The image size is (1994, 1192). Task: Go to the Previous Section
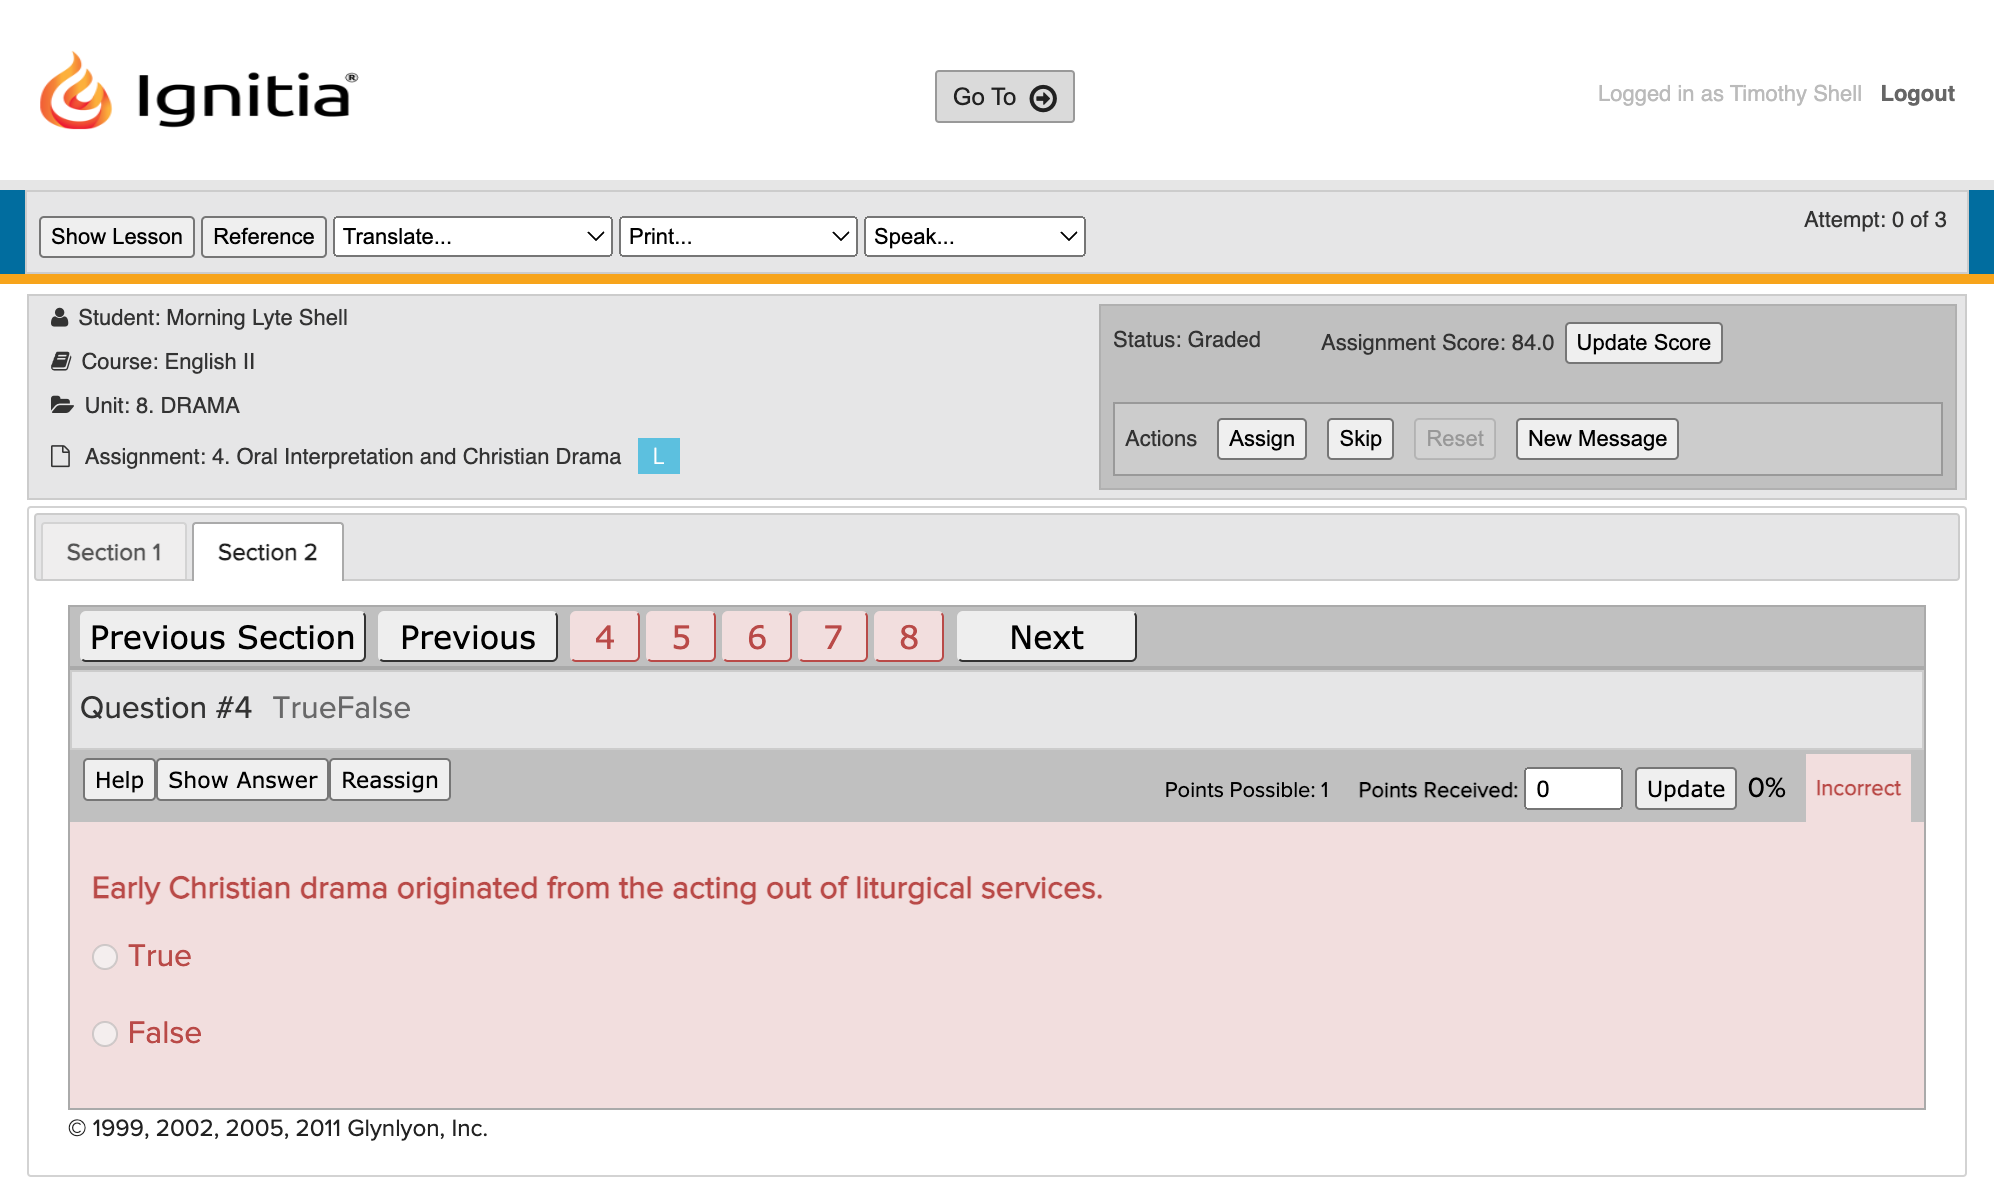click(x=223, y=637)
